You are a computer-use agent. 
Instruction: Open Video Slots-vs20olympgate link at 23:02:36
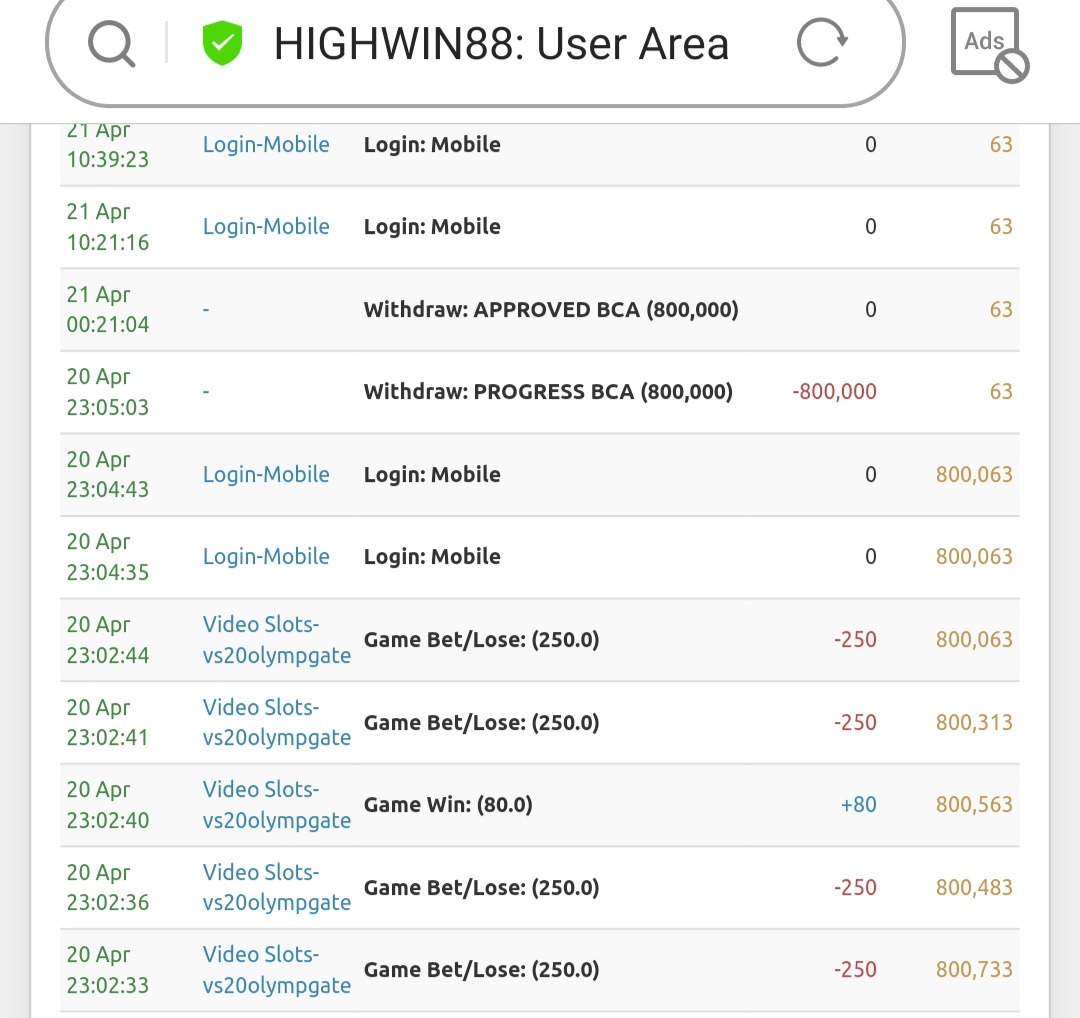(x=276, y=888)
